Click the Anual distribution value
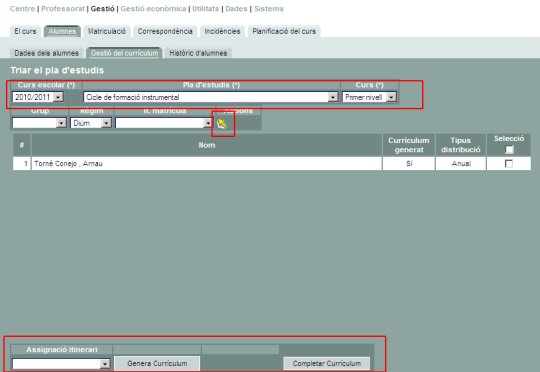The width and height of the screenshot is (540, 372). pos(461,164)
